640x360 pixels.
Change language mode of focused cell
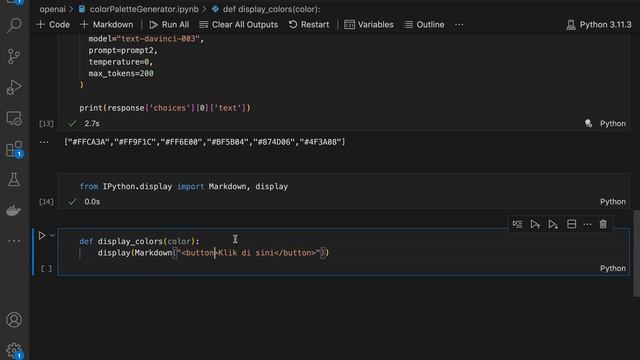coord(613,268)
